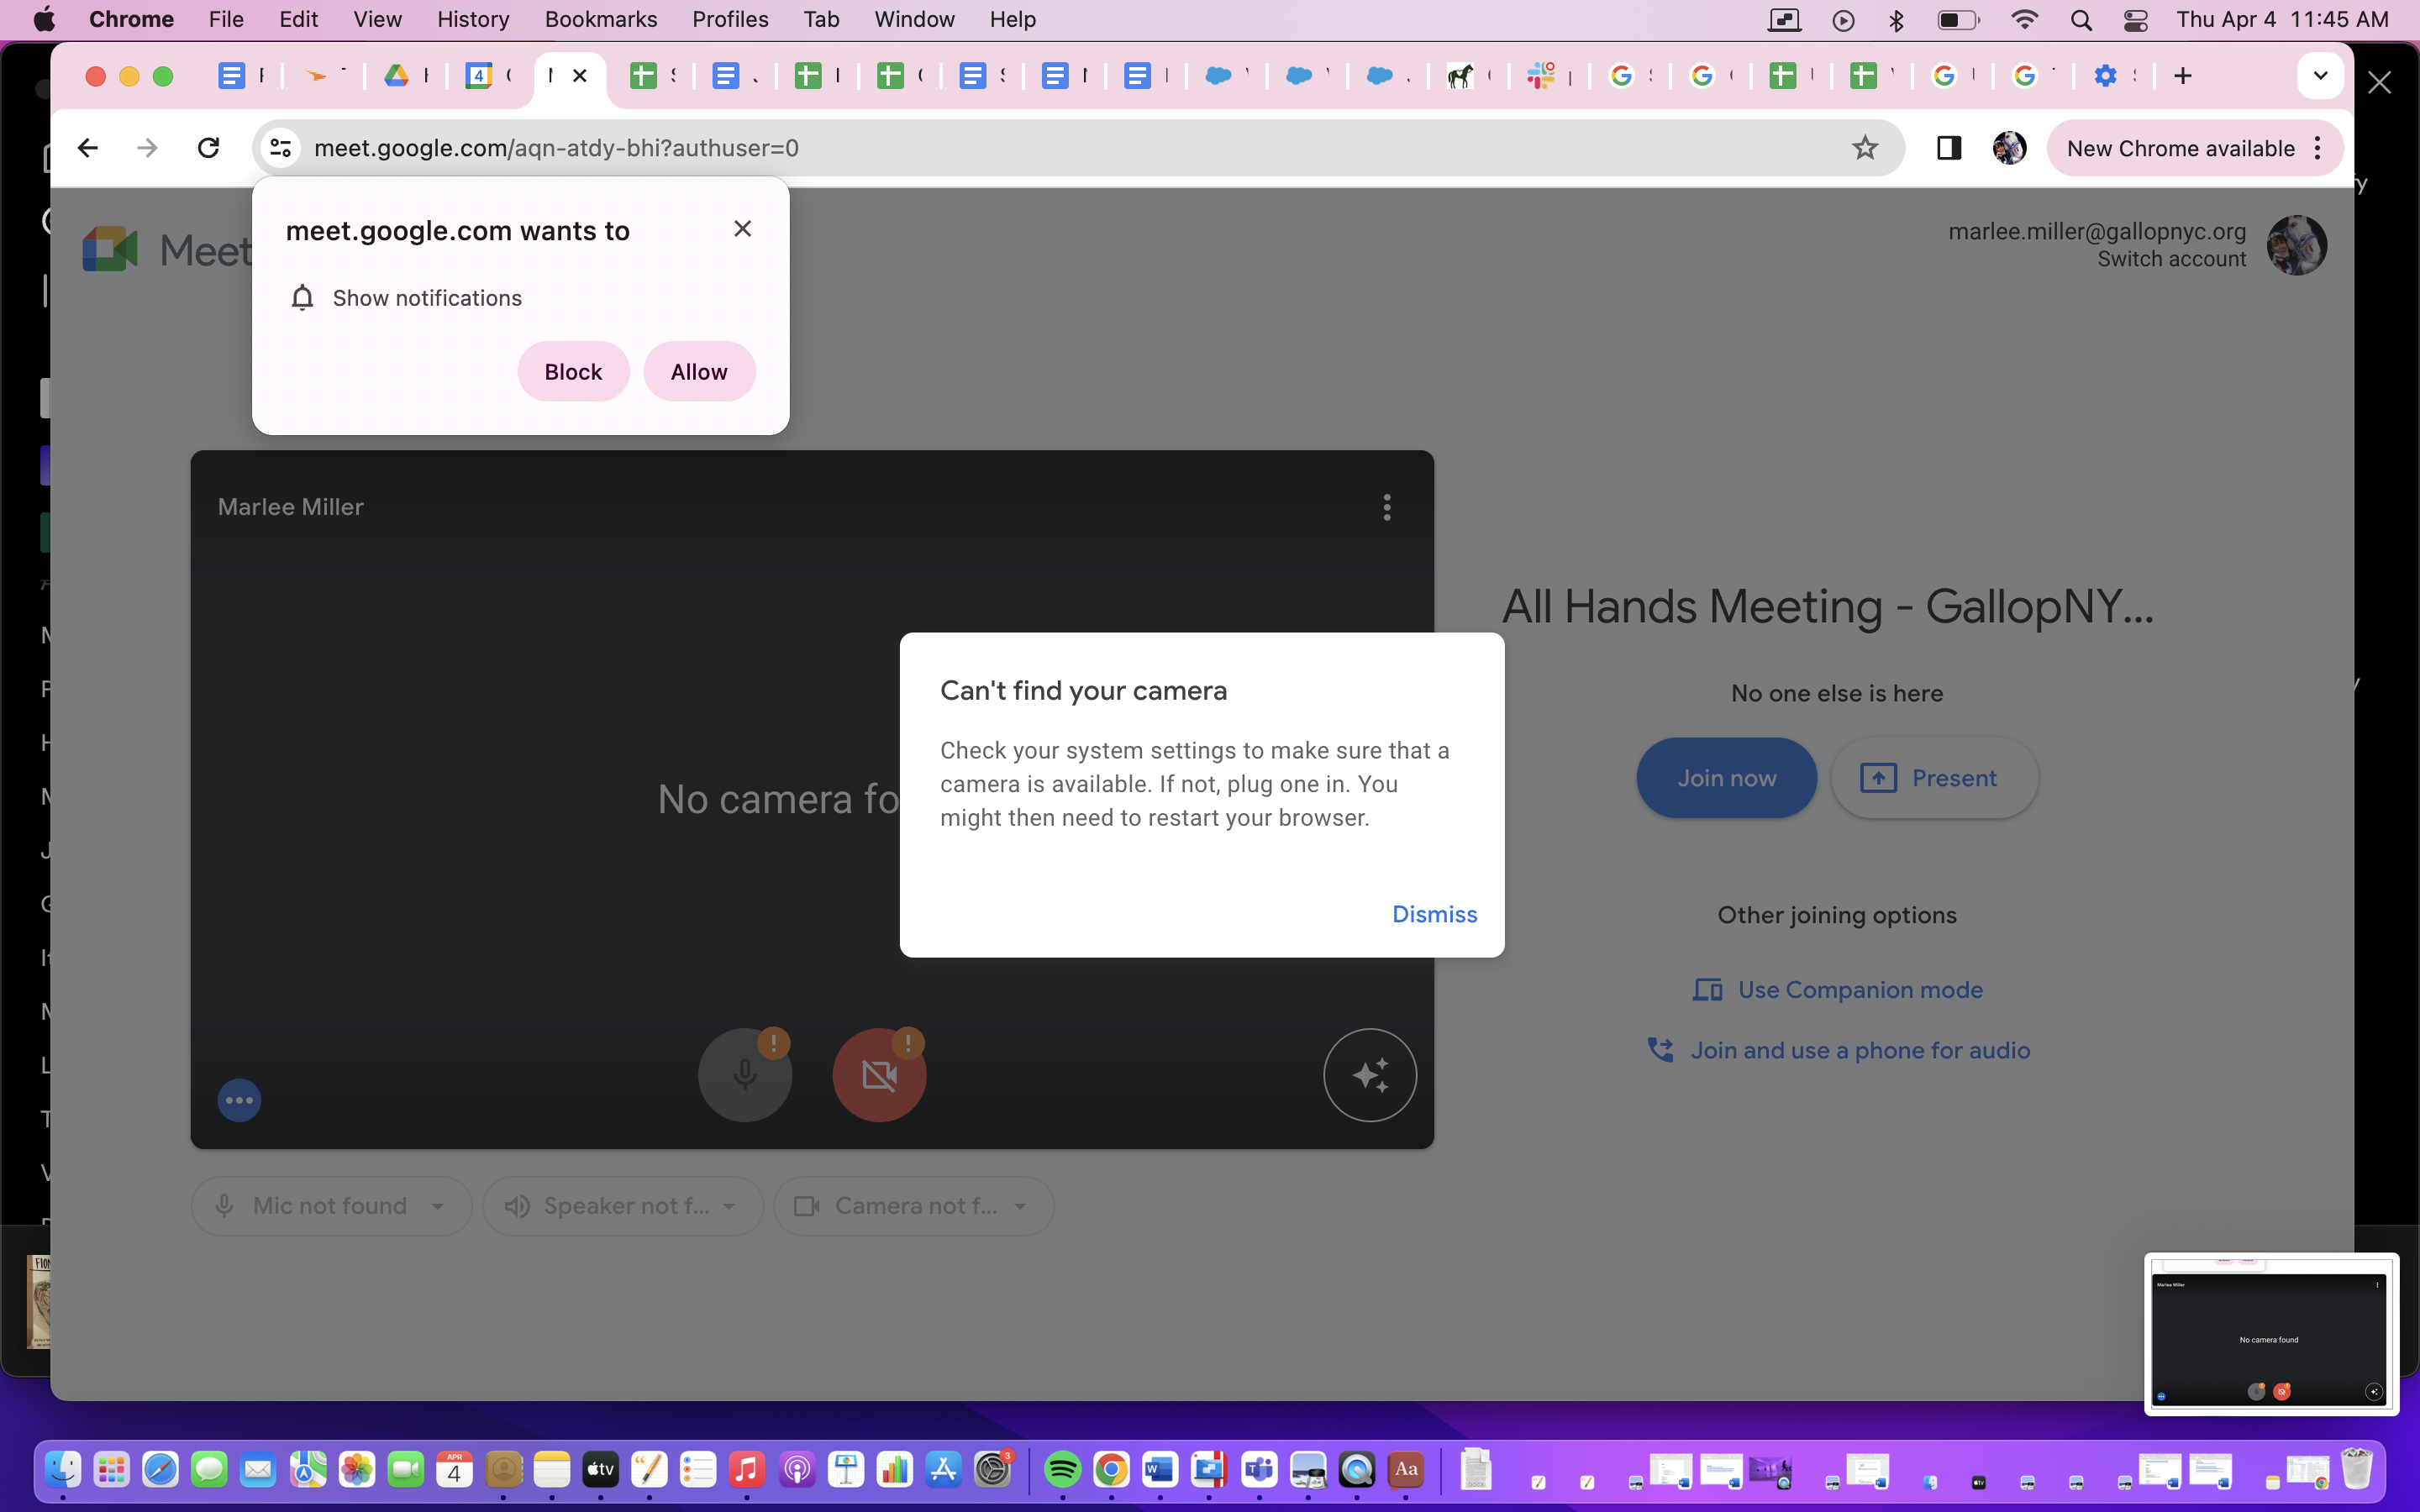The height and width of the screenshot is (1512, 2420).
Task: Allow notifications from meet.google.com
Action: point(698,372)
